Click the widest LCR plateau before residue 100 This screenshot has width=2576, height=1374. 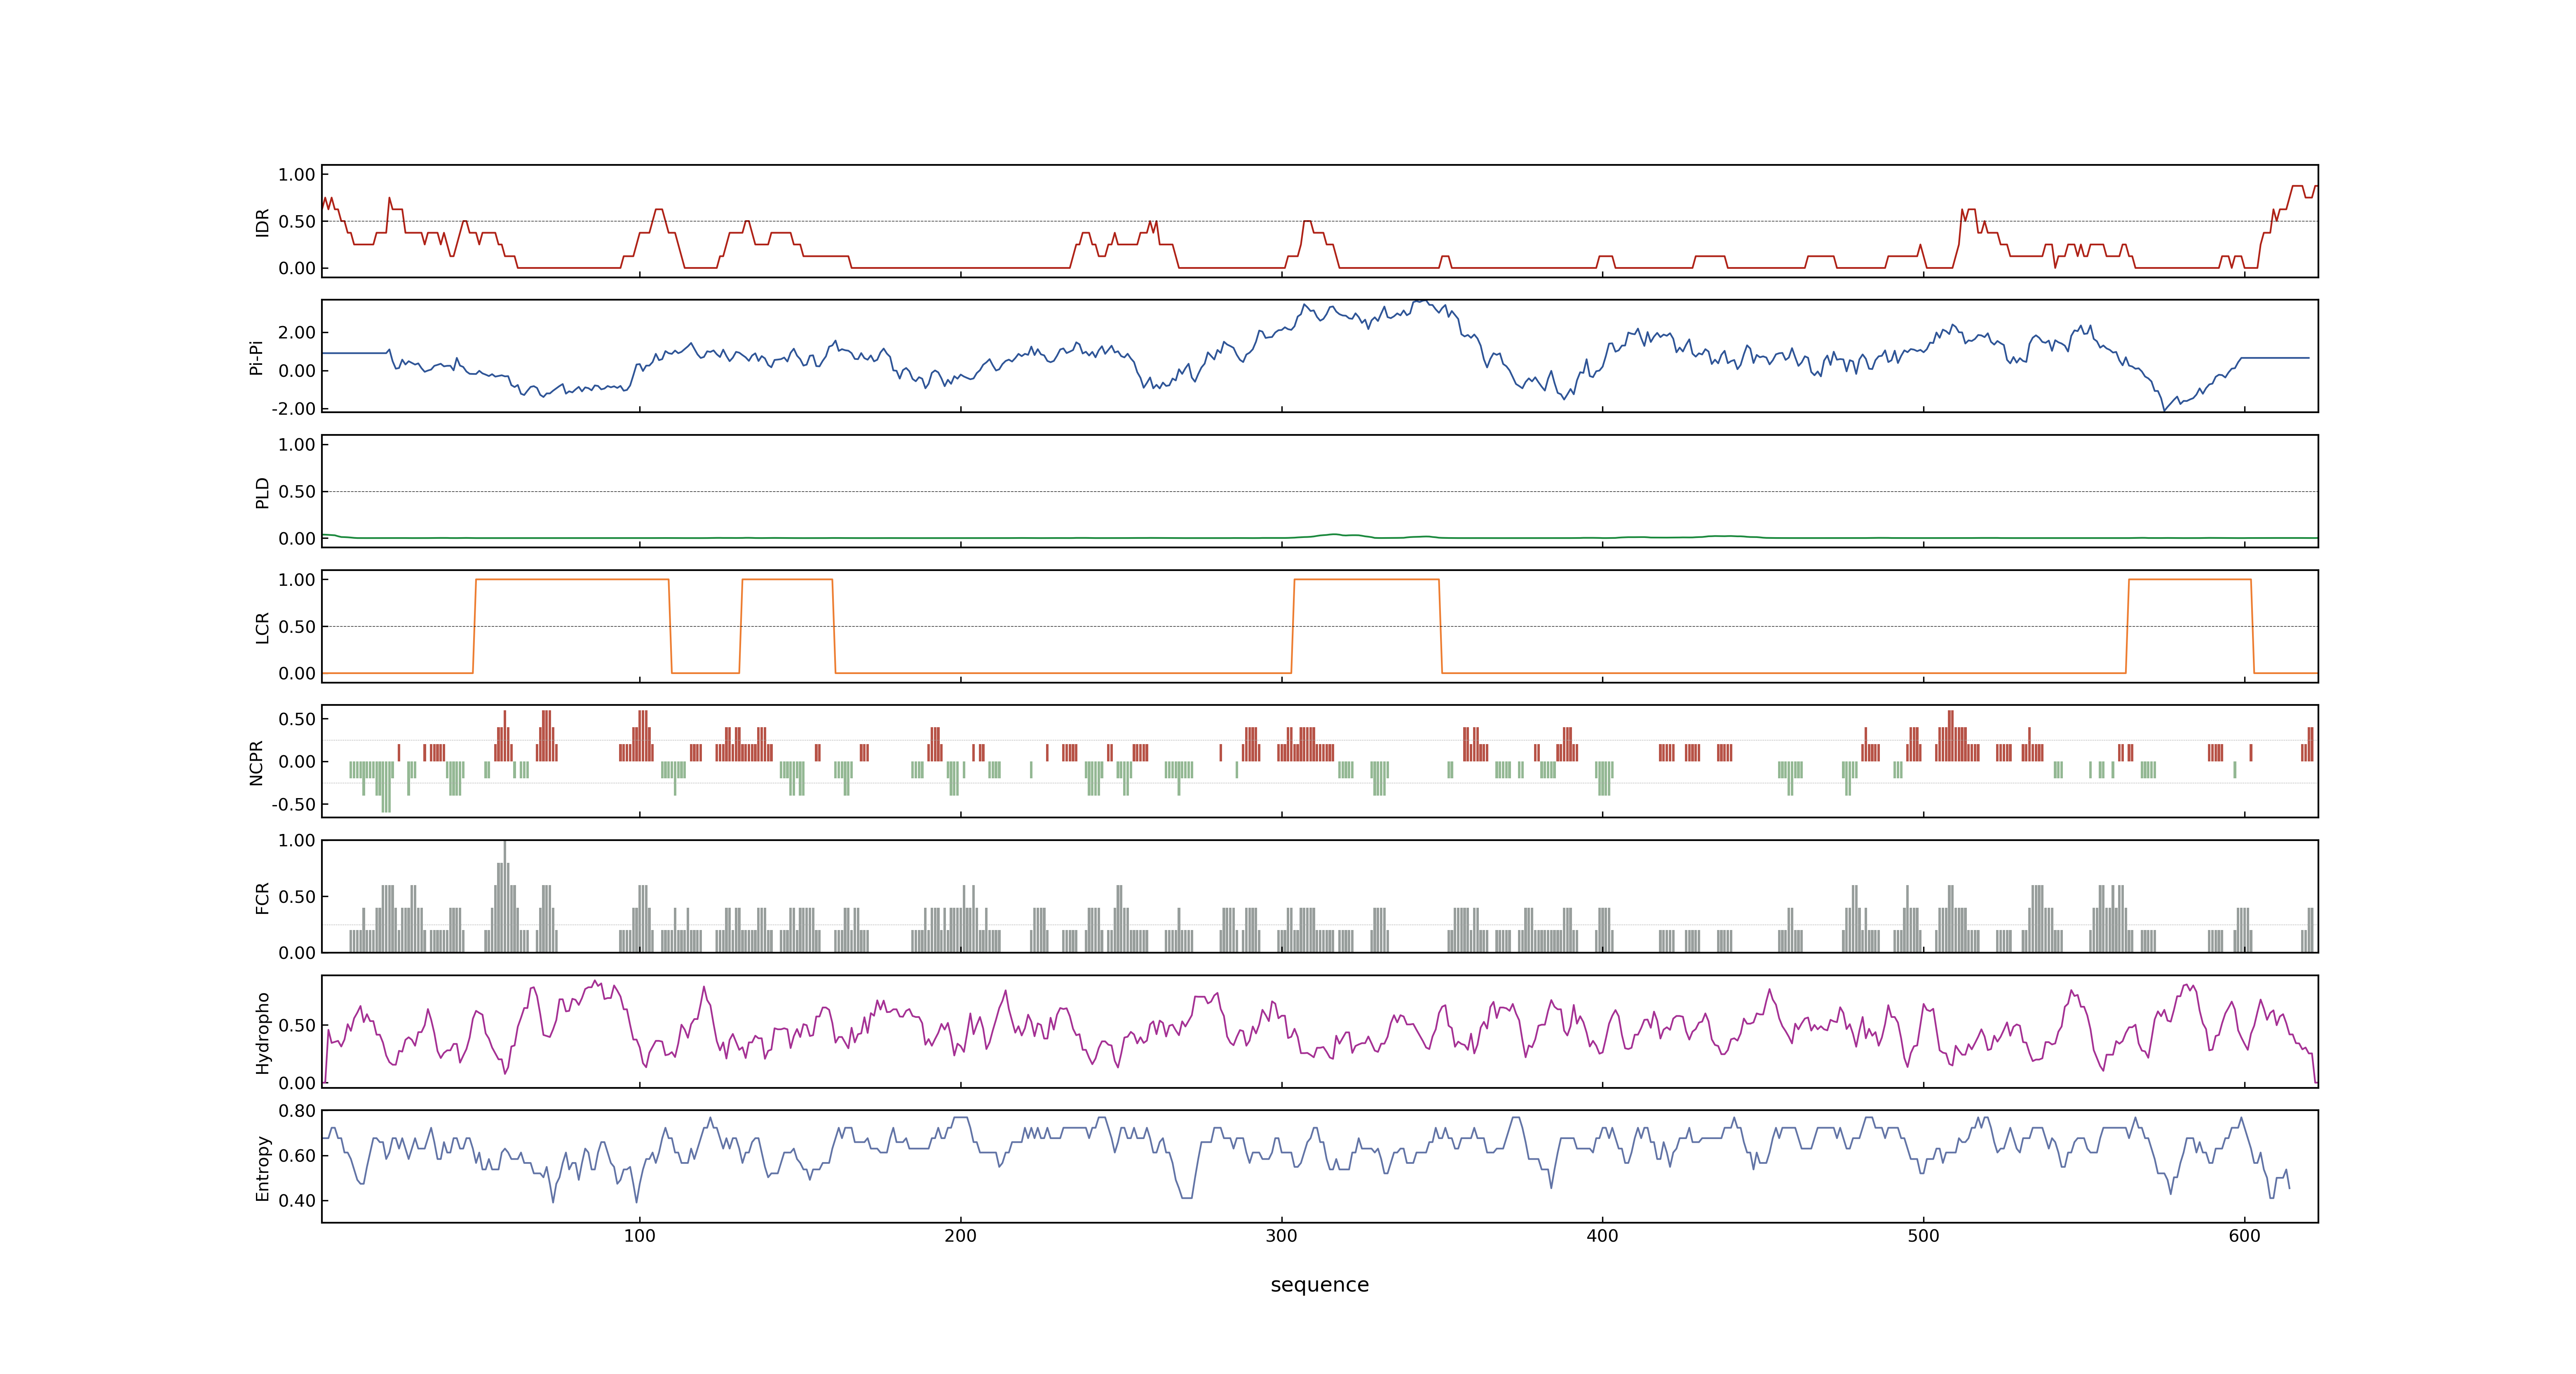[572, 580]
